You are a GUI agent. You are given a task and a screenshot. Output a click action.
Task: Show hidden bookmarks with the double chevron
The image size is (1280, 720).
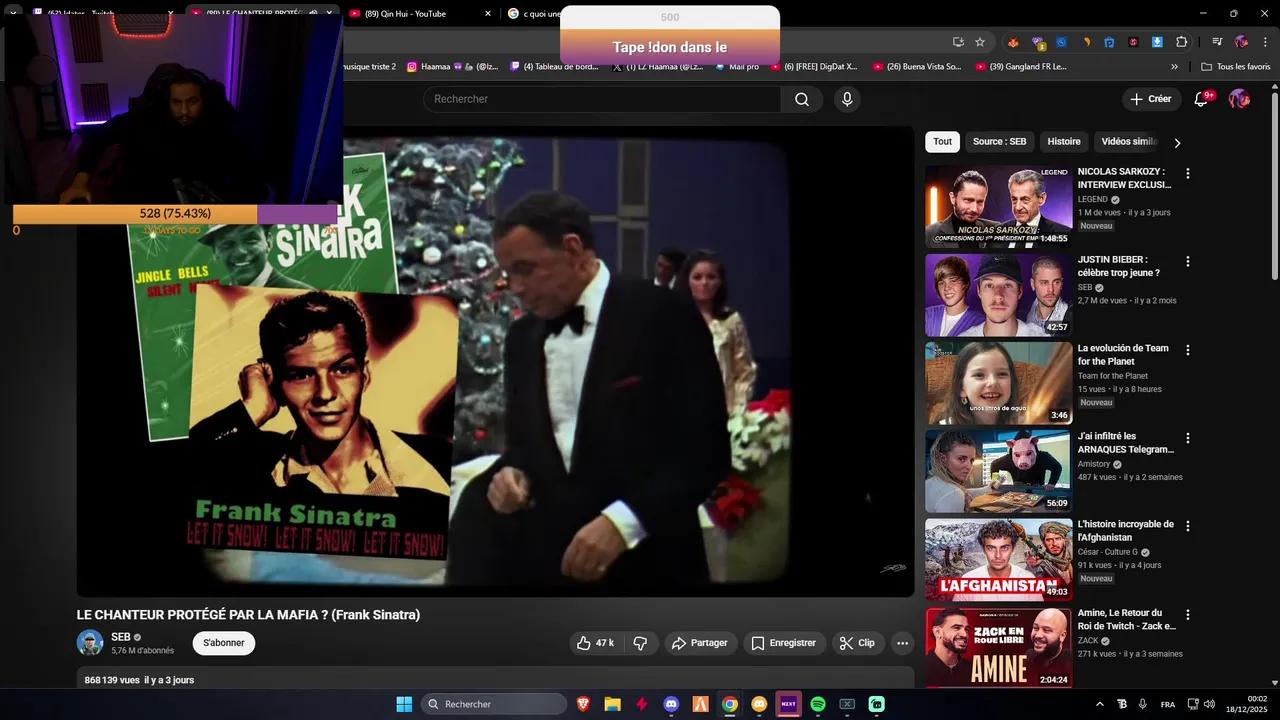[x=1174, y=67]
